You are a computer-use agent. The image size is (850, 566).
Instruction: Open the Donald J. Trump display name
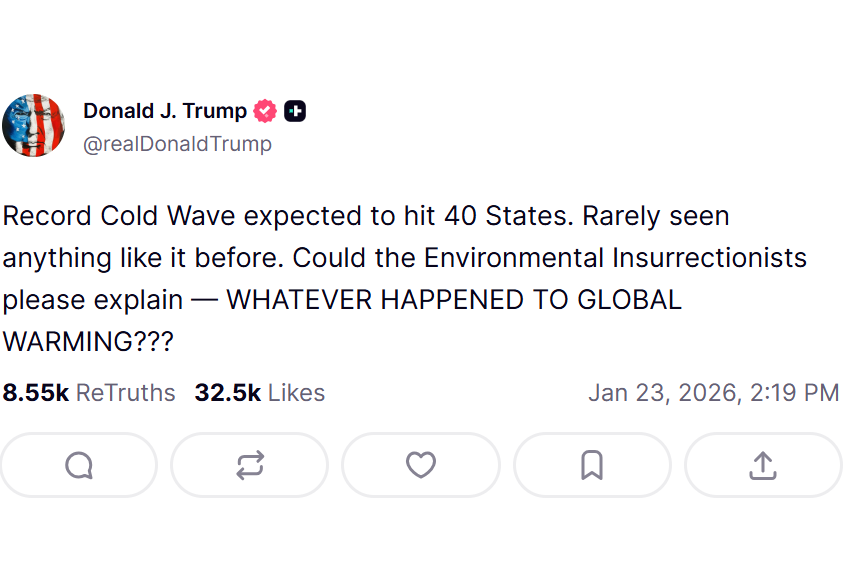pyautogui.click(x=165, y=111)
